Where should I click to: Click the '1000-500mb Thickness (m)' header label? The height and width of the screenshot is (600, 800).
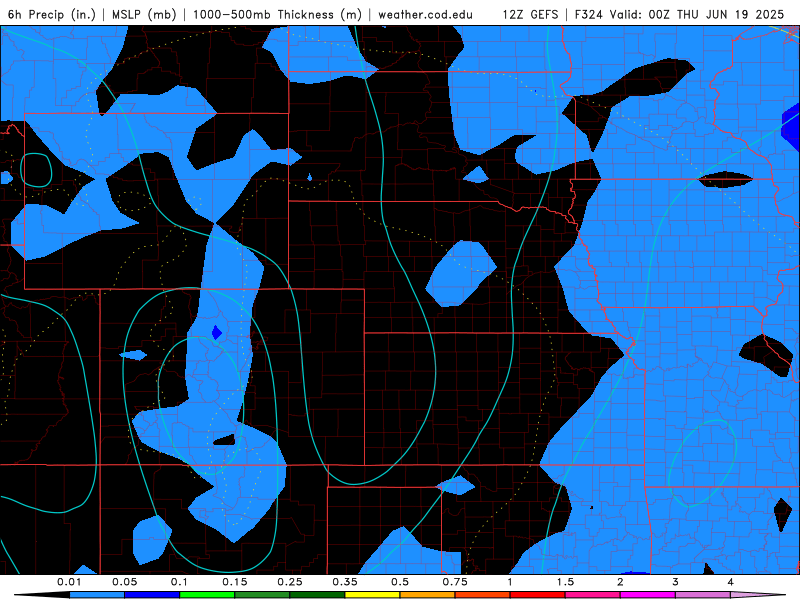tap(277, 14)
